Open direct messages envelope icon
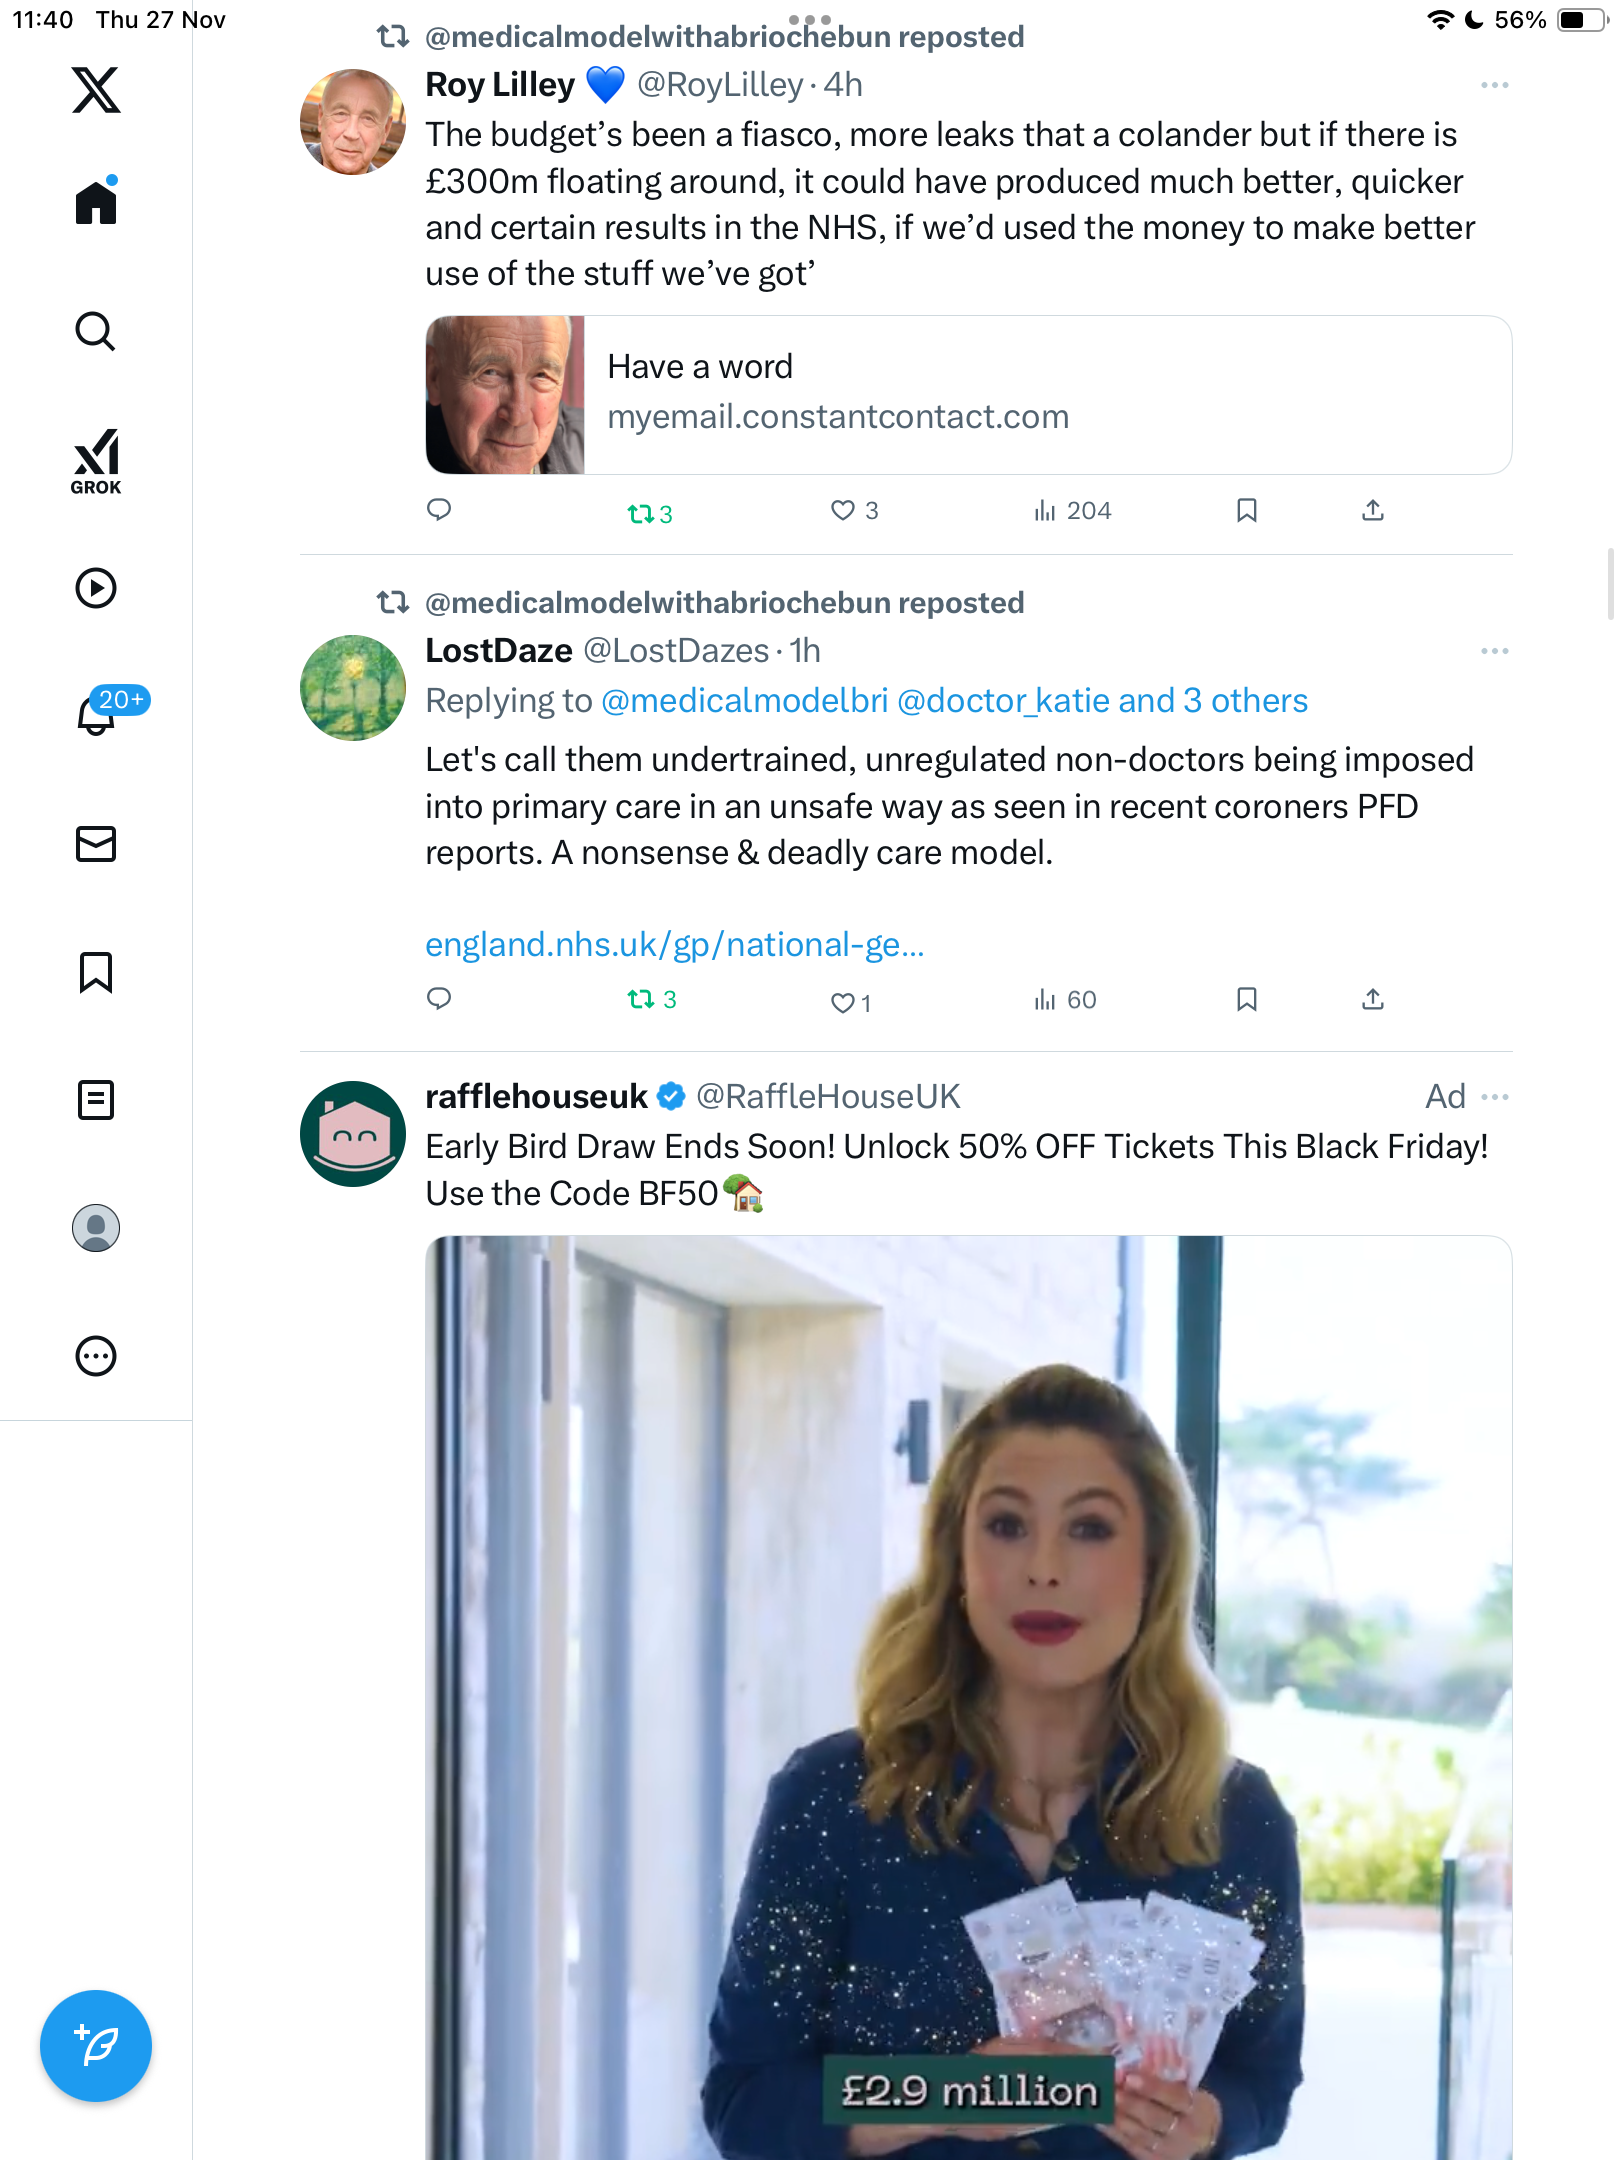 coord(96,844)
